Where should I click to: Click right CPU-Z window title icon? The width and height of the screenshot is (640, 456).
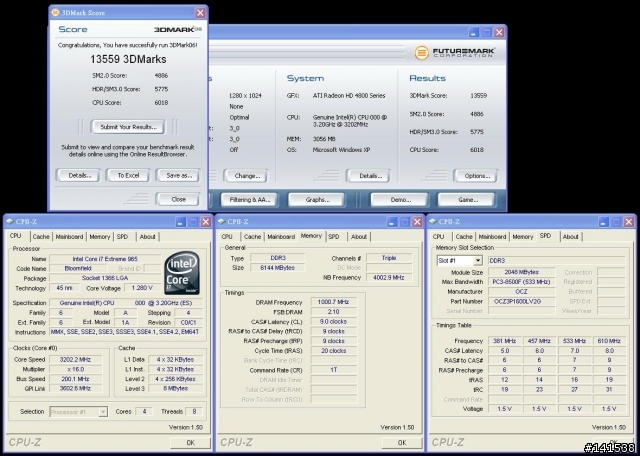point(433,222)
